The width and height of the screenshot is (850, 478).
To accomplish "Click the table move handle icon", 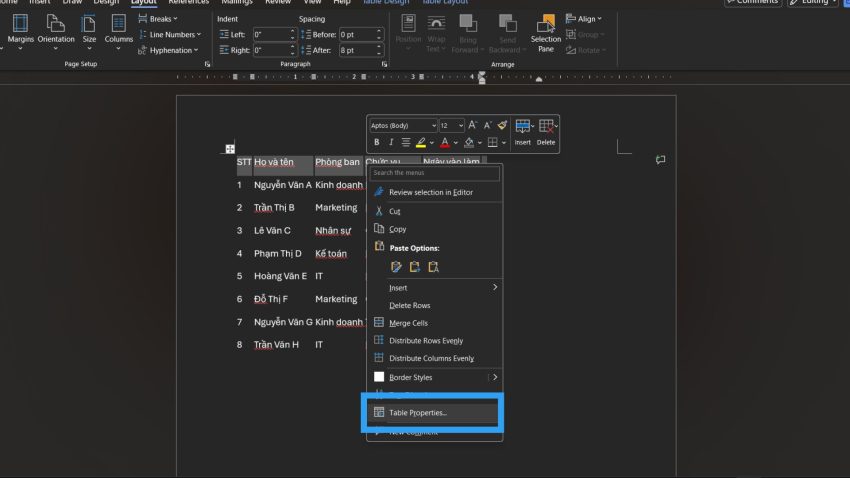I will tap(230, 149).
